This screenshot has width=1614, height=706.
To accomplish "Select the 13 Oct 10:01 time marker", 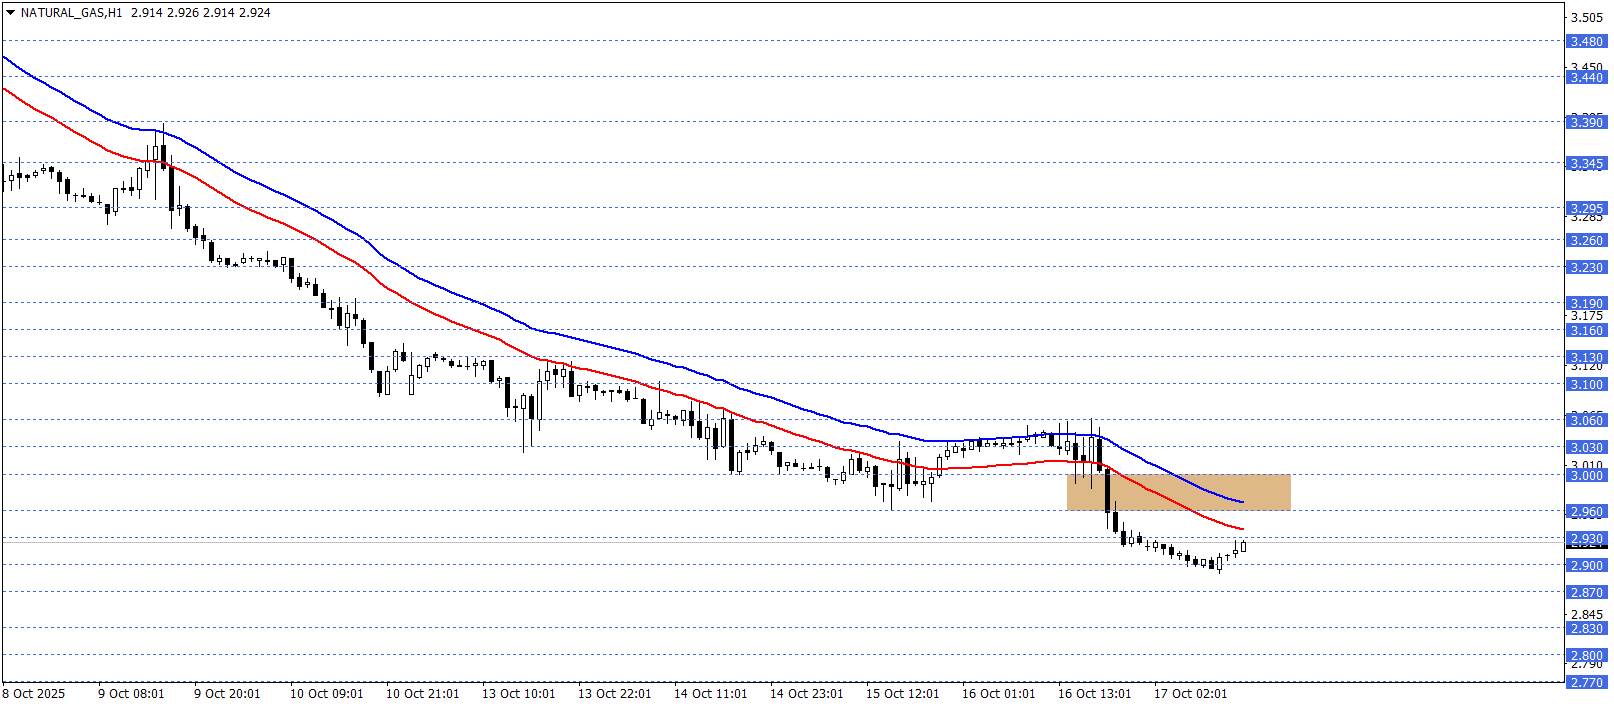I will coord(518,693).
